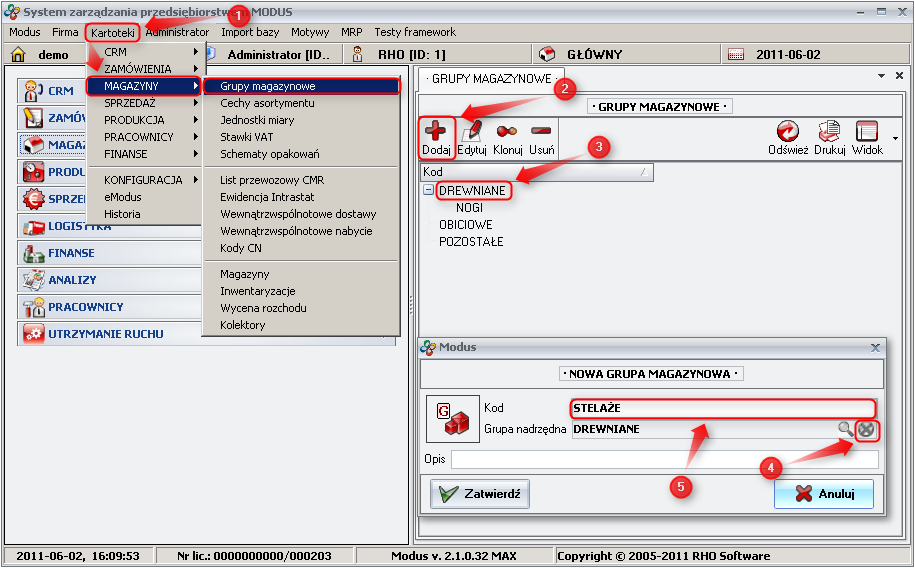915x568 pixels.
Task: Click the group icon in the Nowa grupa dialog
Action: click(453, 419)
